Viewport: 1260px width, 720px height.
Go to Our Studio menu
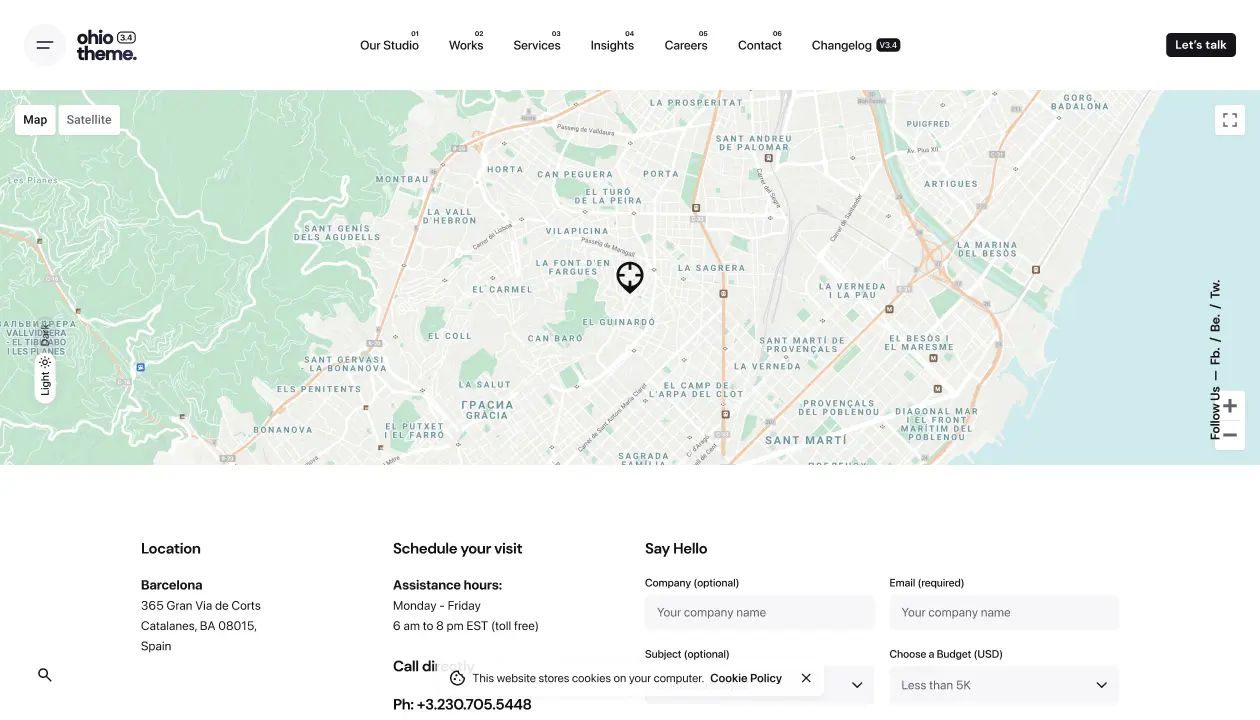389,45
